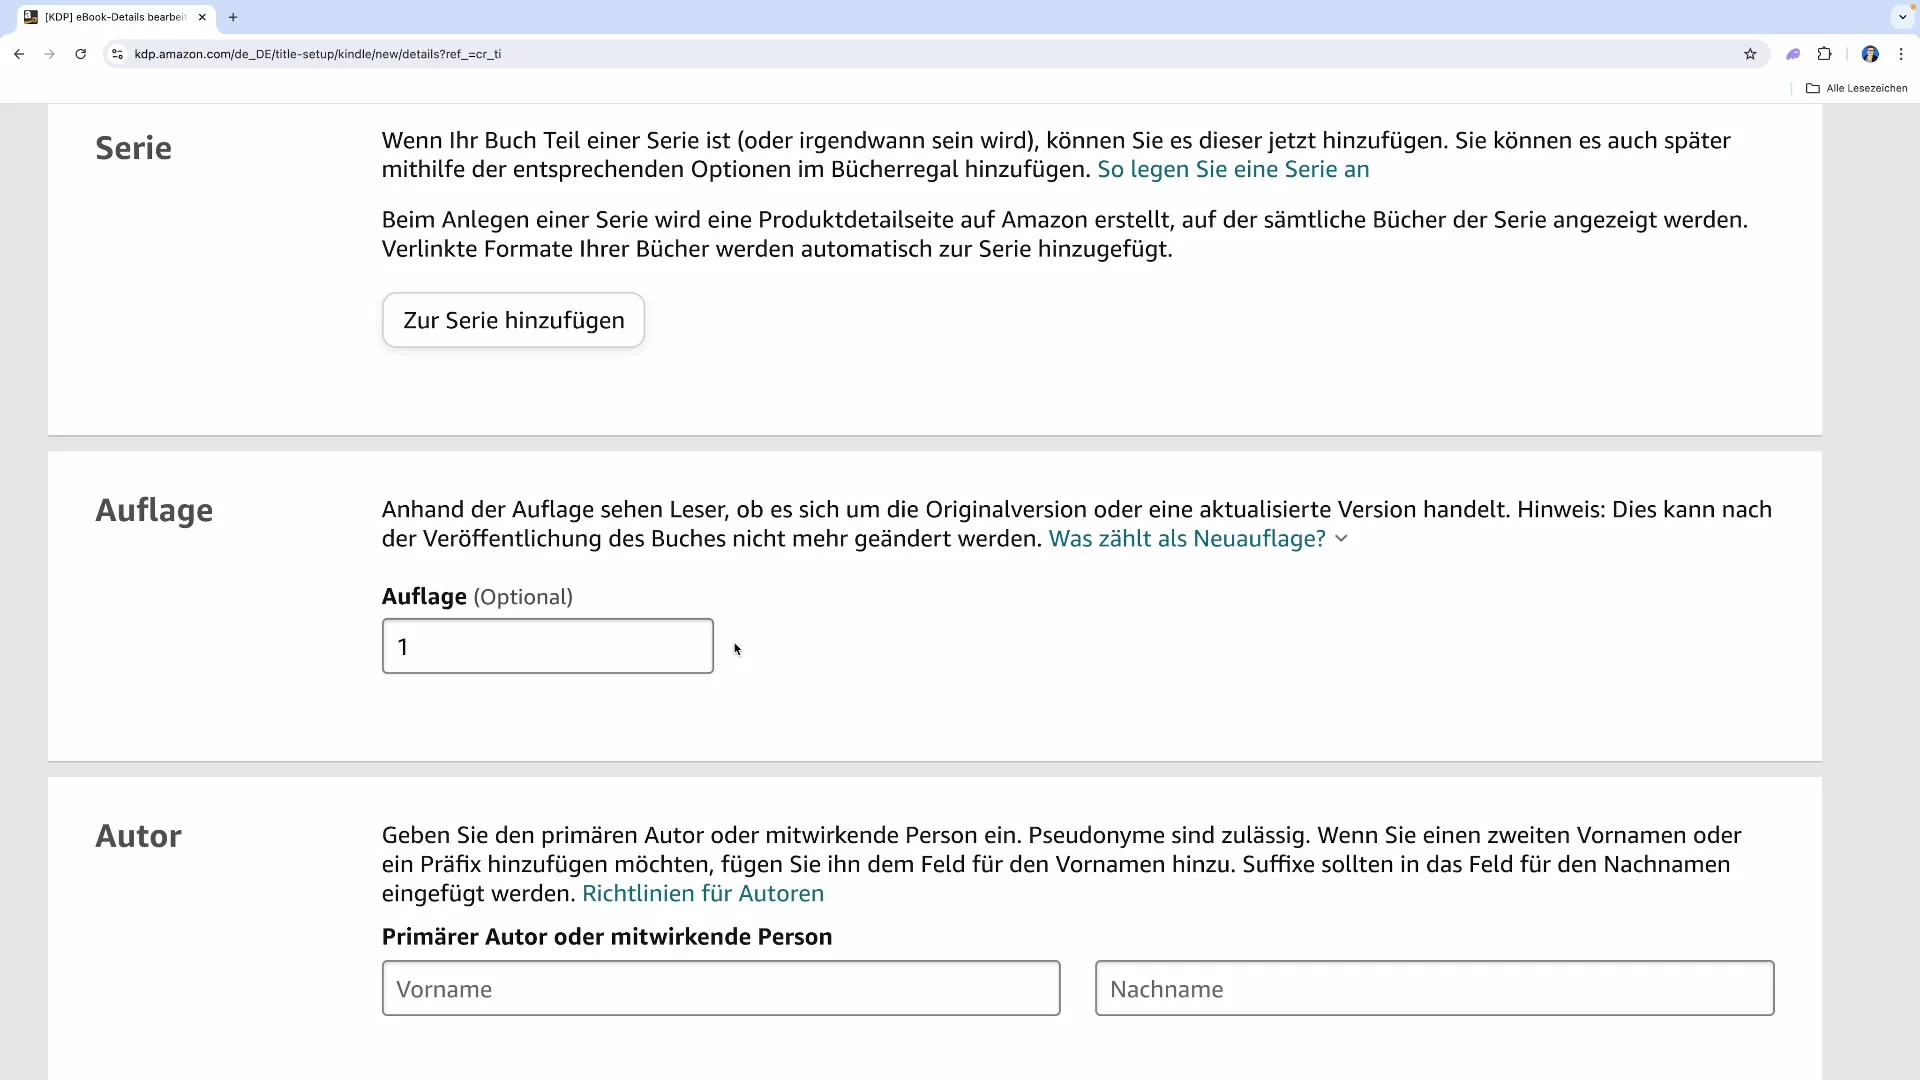The height and width of the screenshot is (1080, 1920).
Task: Focus the Vorname author field
Action: point(720,988)
